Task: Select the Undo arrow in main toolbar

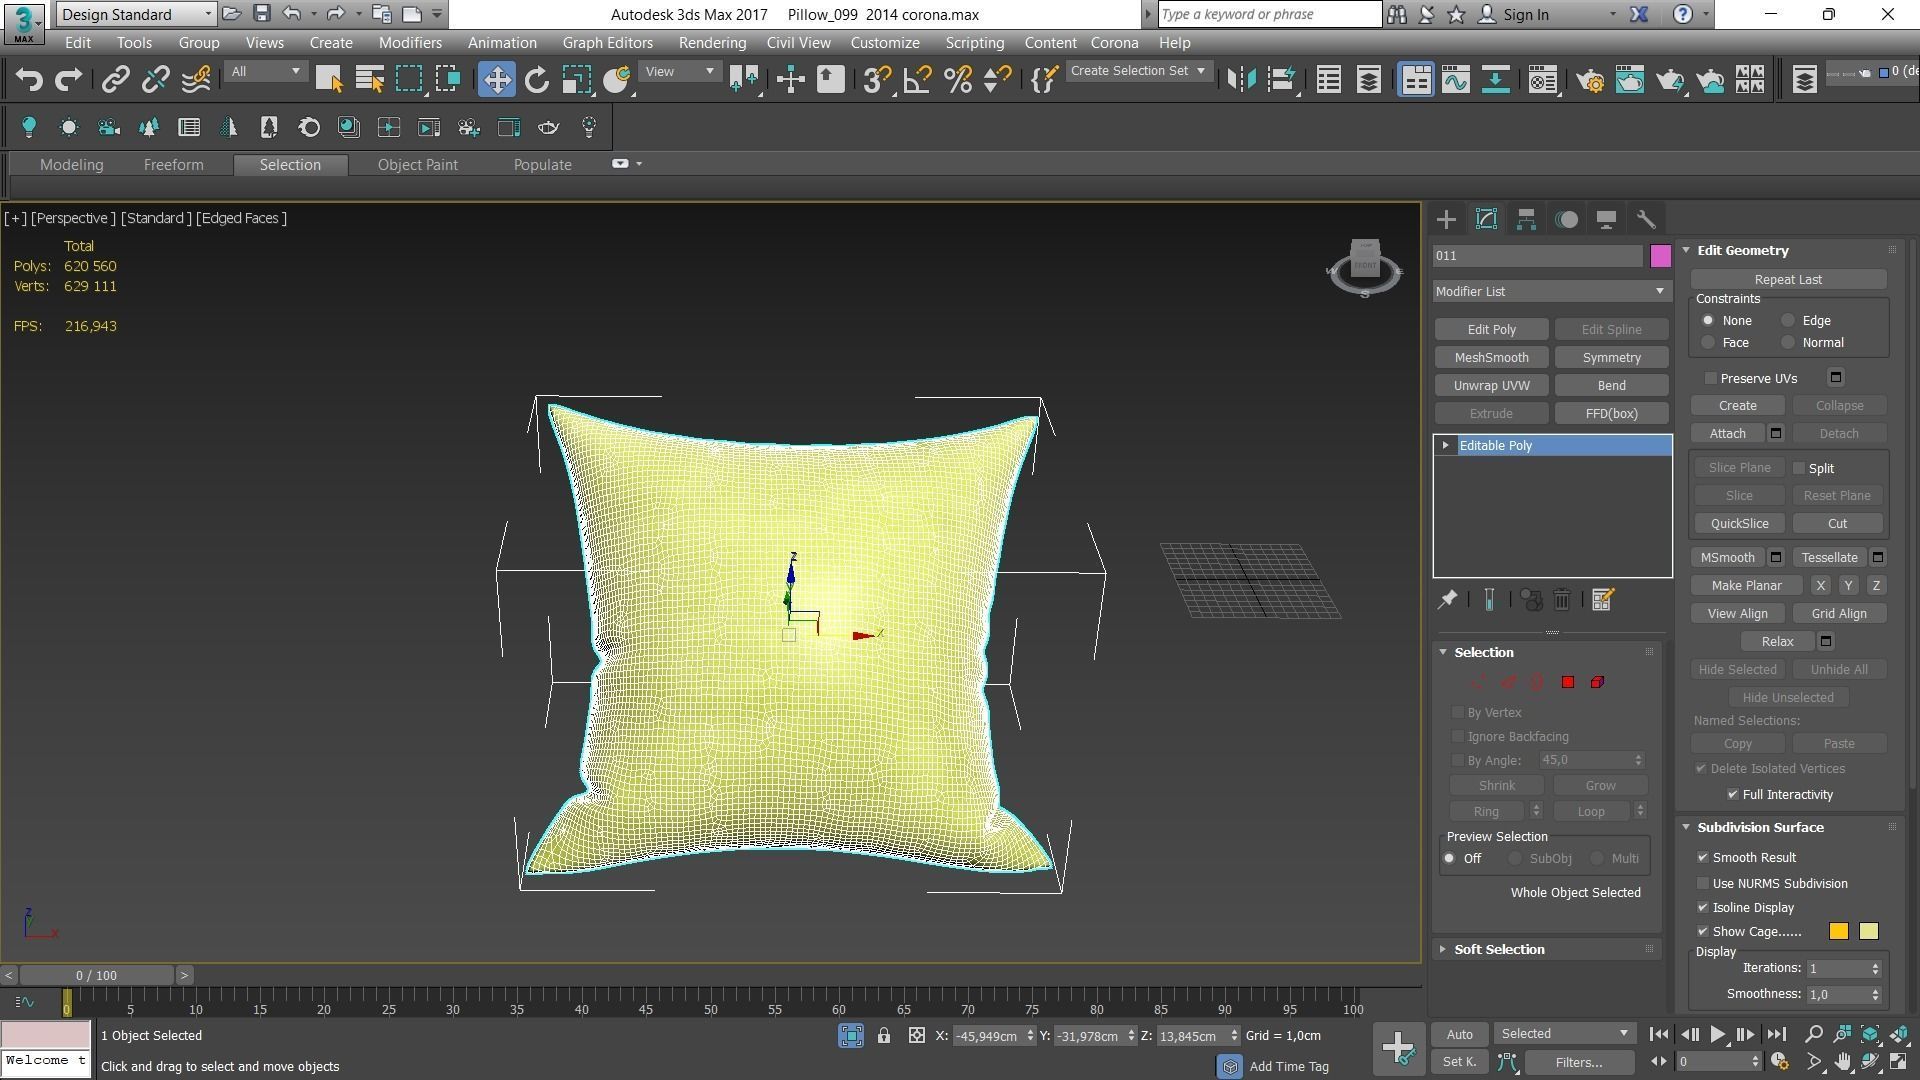Action: click(x=29, y=79)
